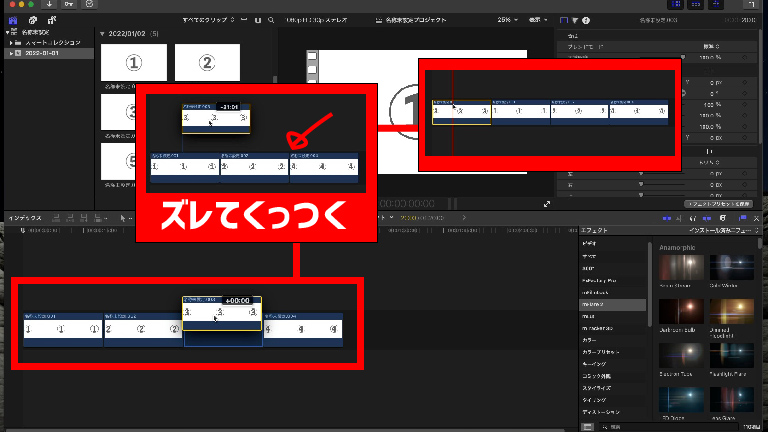Open the selection tool dropdown
The height and width of the screenshot is (432, 768).
(127, 218)
